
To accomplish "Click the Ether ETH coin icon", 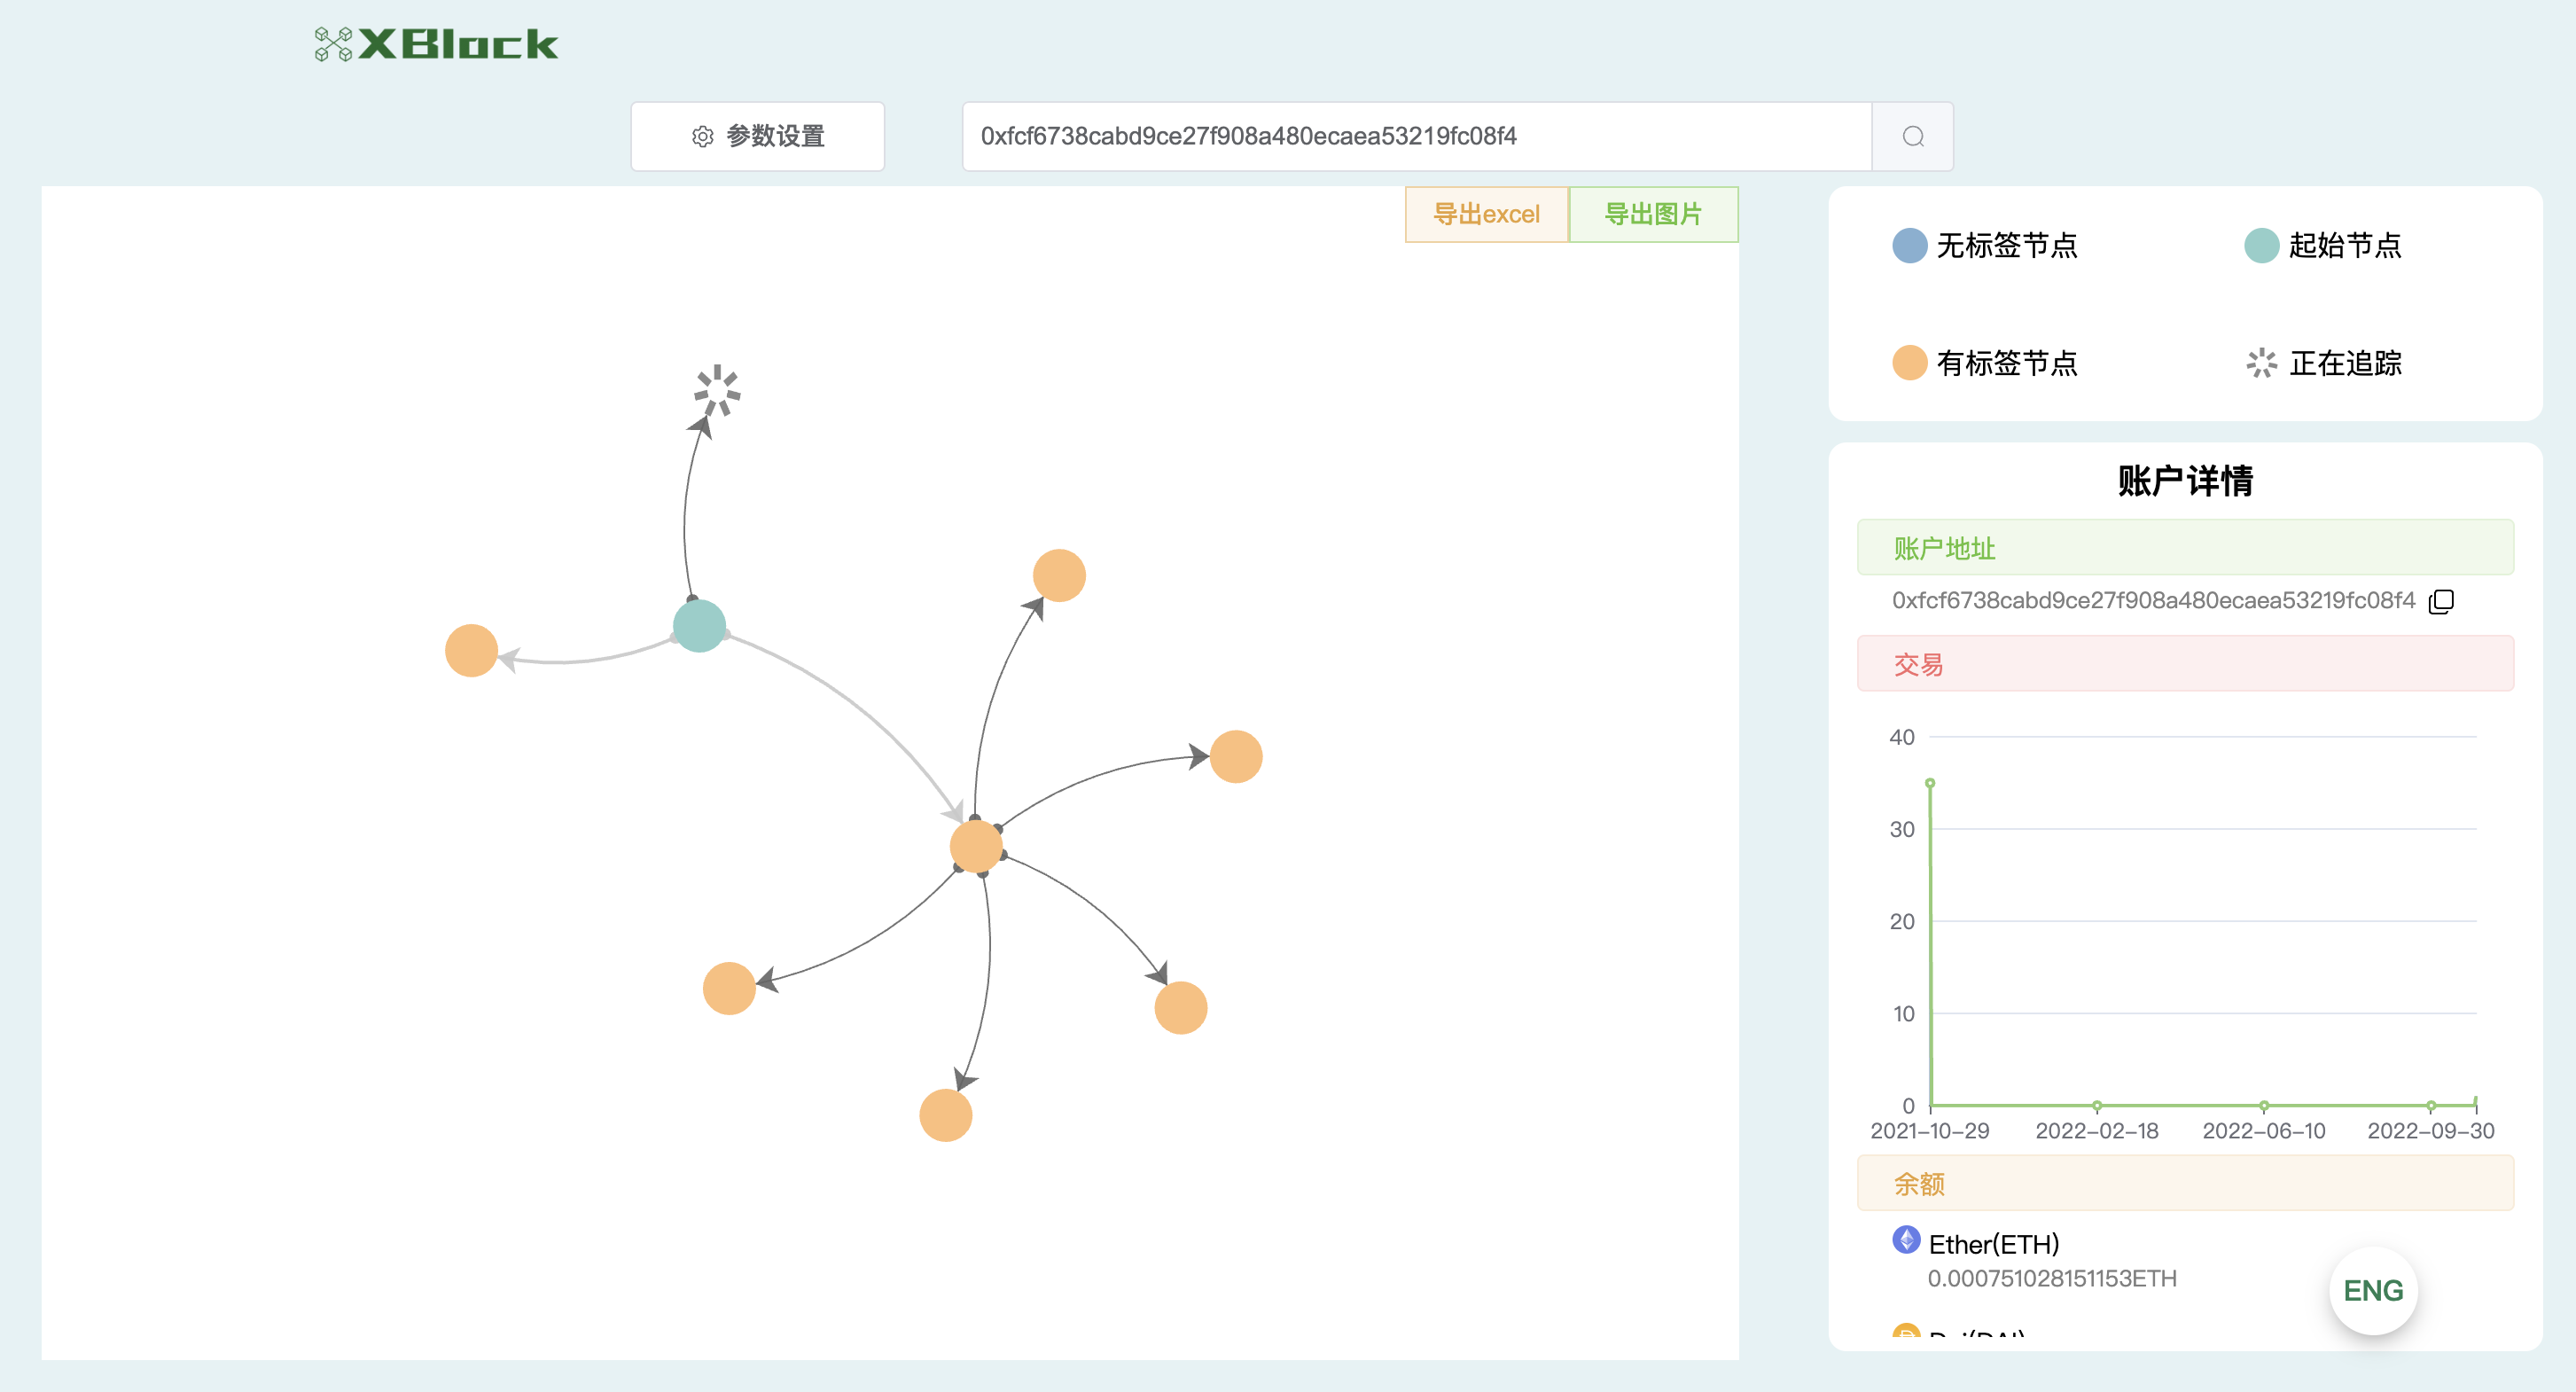I will 1906,1240.
